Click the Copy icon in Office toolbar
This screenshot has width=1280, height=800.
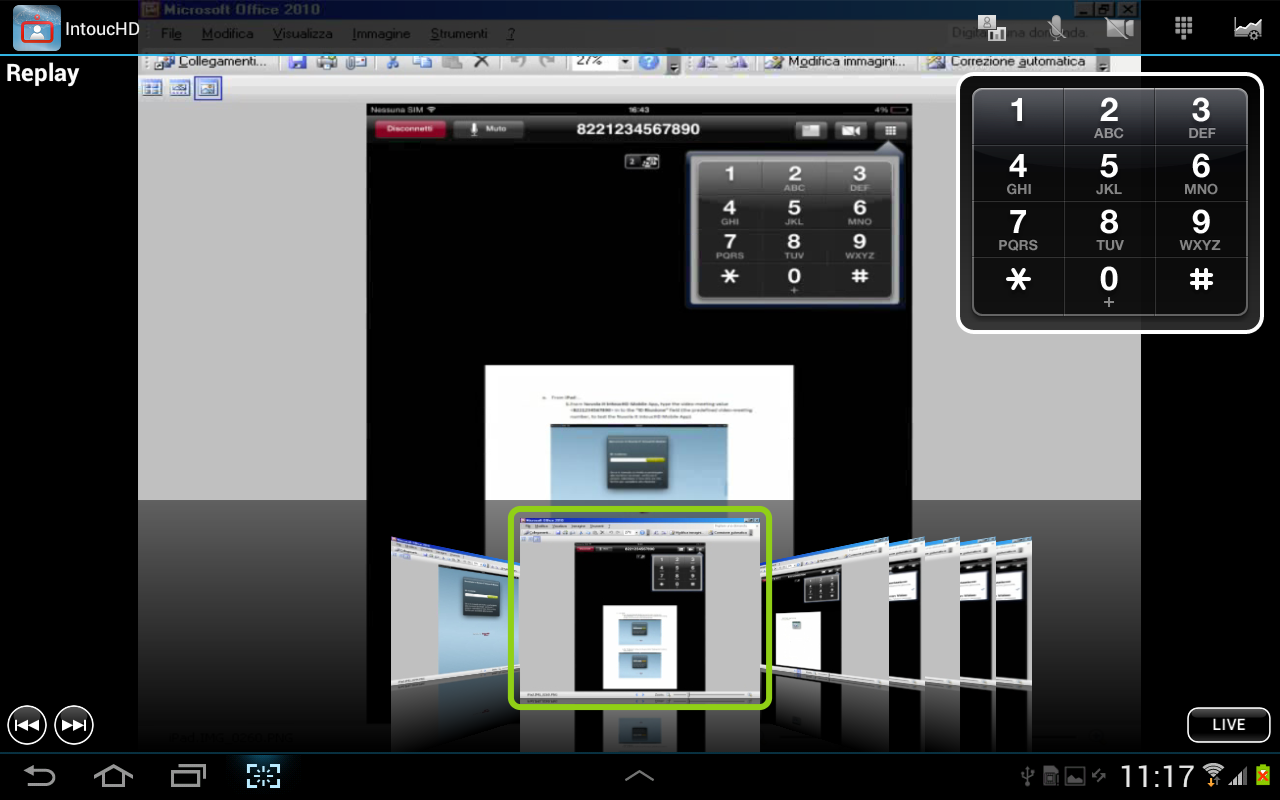(x=423, y=61)
